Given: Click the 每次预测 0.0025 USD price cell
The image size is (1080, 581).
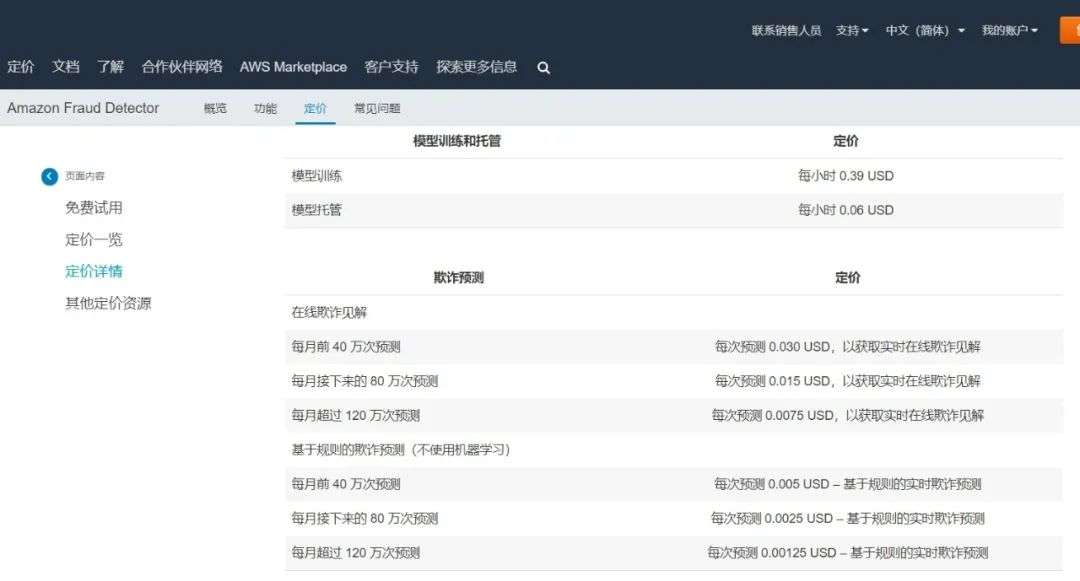Looking at the screenshot, I should [847, 518].
